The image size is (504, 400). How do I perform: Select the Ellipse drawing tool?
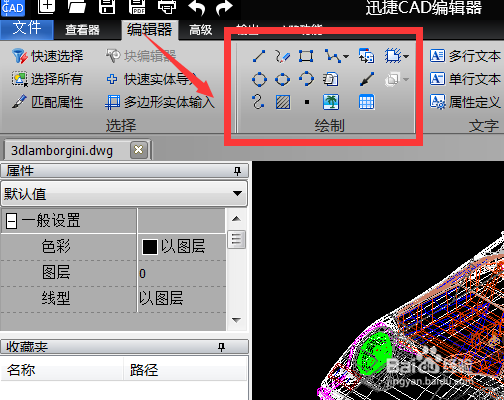[x=283, y=79]
